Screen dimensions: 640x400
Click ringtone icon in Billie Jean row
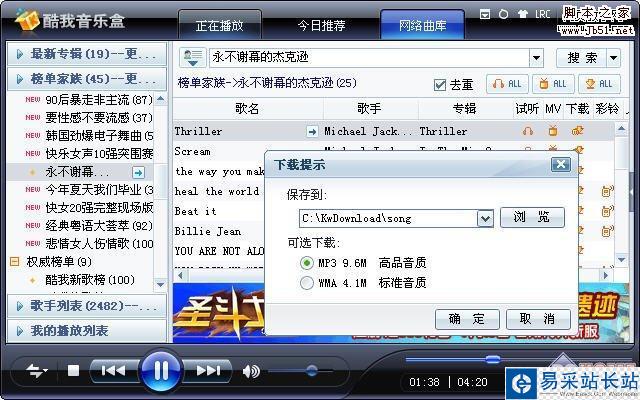[607, 231]
